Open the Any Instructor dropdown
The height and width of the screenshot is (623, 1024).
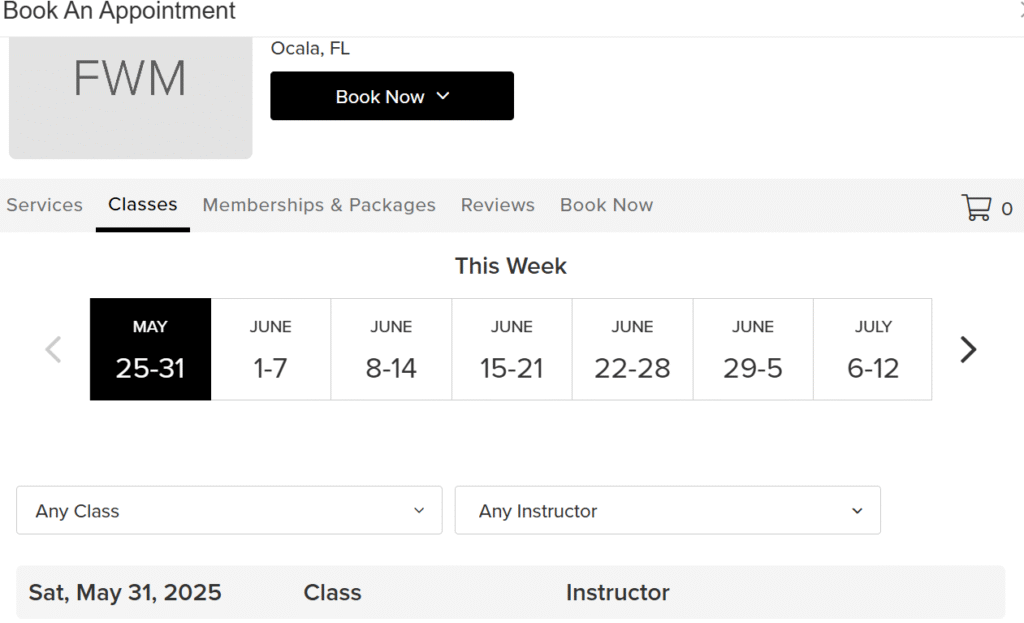pyautogui.click(x=667, y=510)
